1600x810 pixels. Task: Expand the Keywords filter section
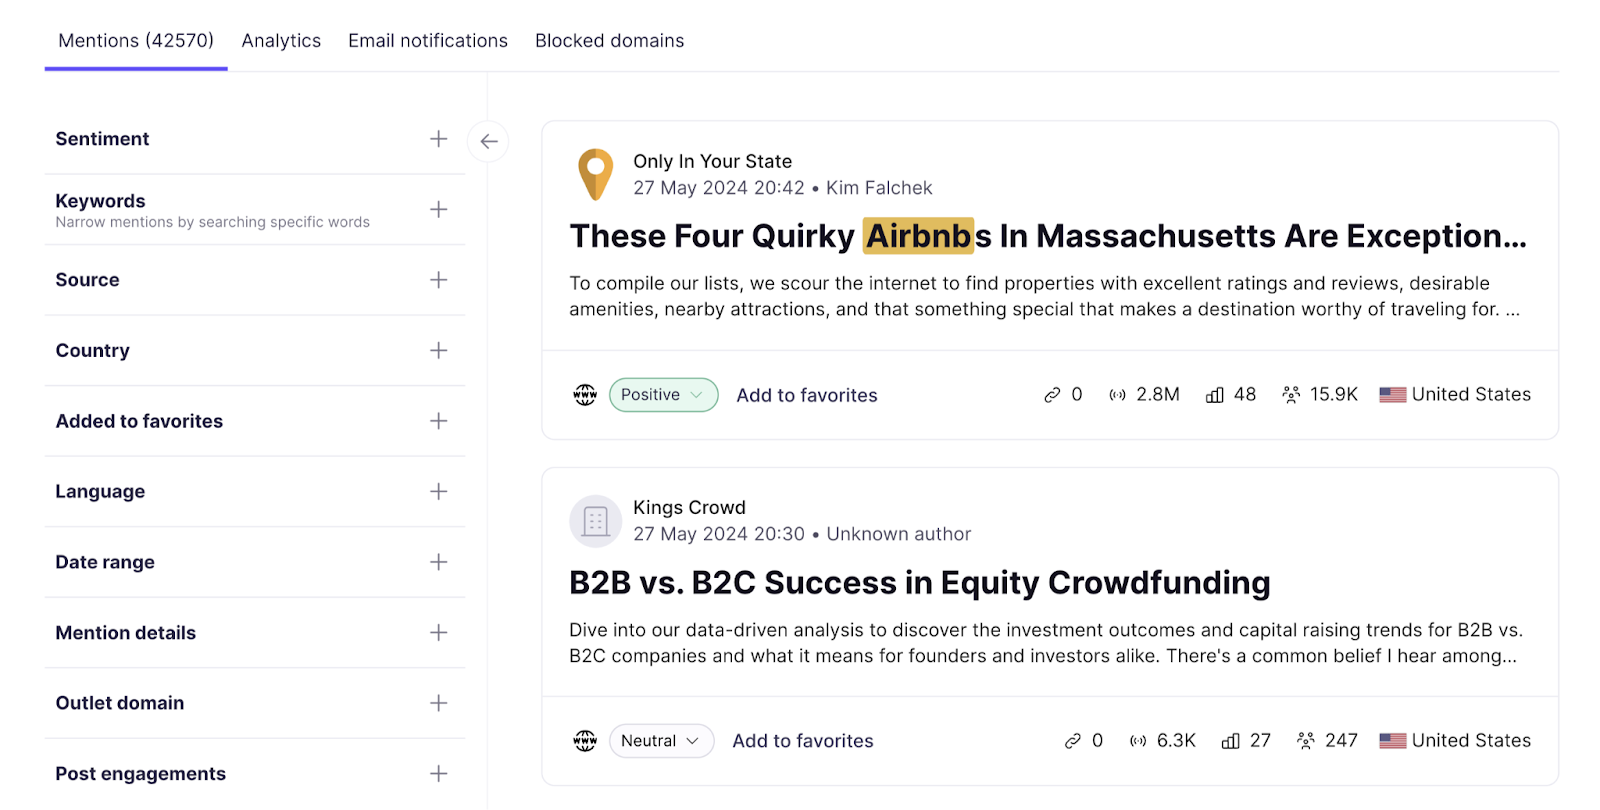438,209
